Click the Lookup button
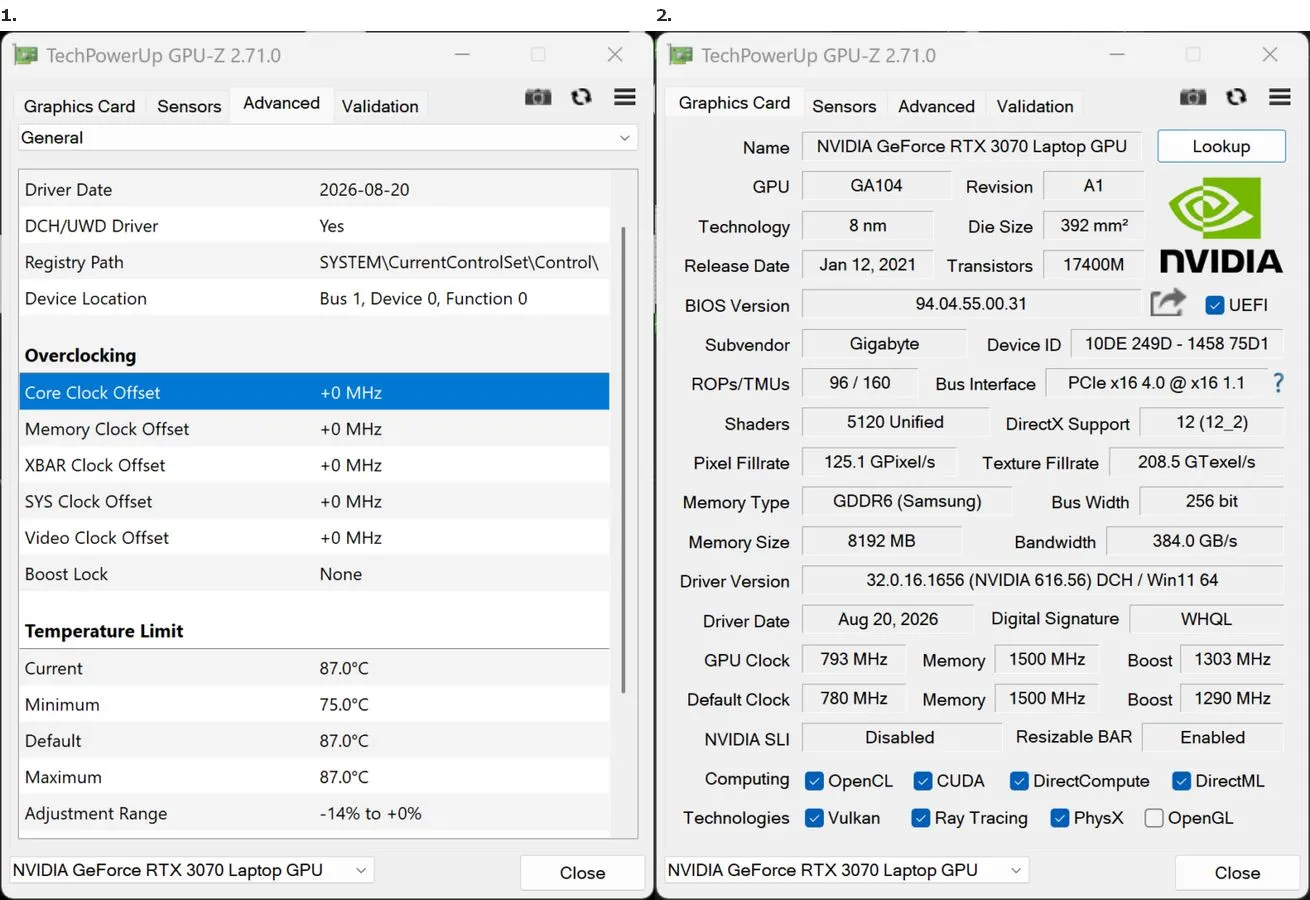1310x900 pixels. (1221, 146)
